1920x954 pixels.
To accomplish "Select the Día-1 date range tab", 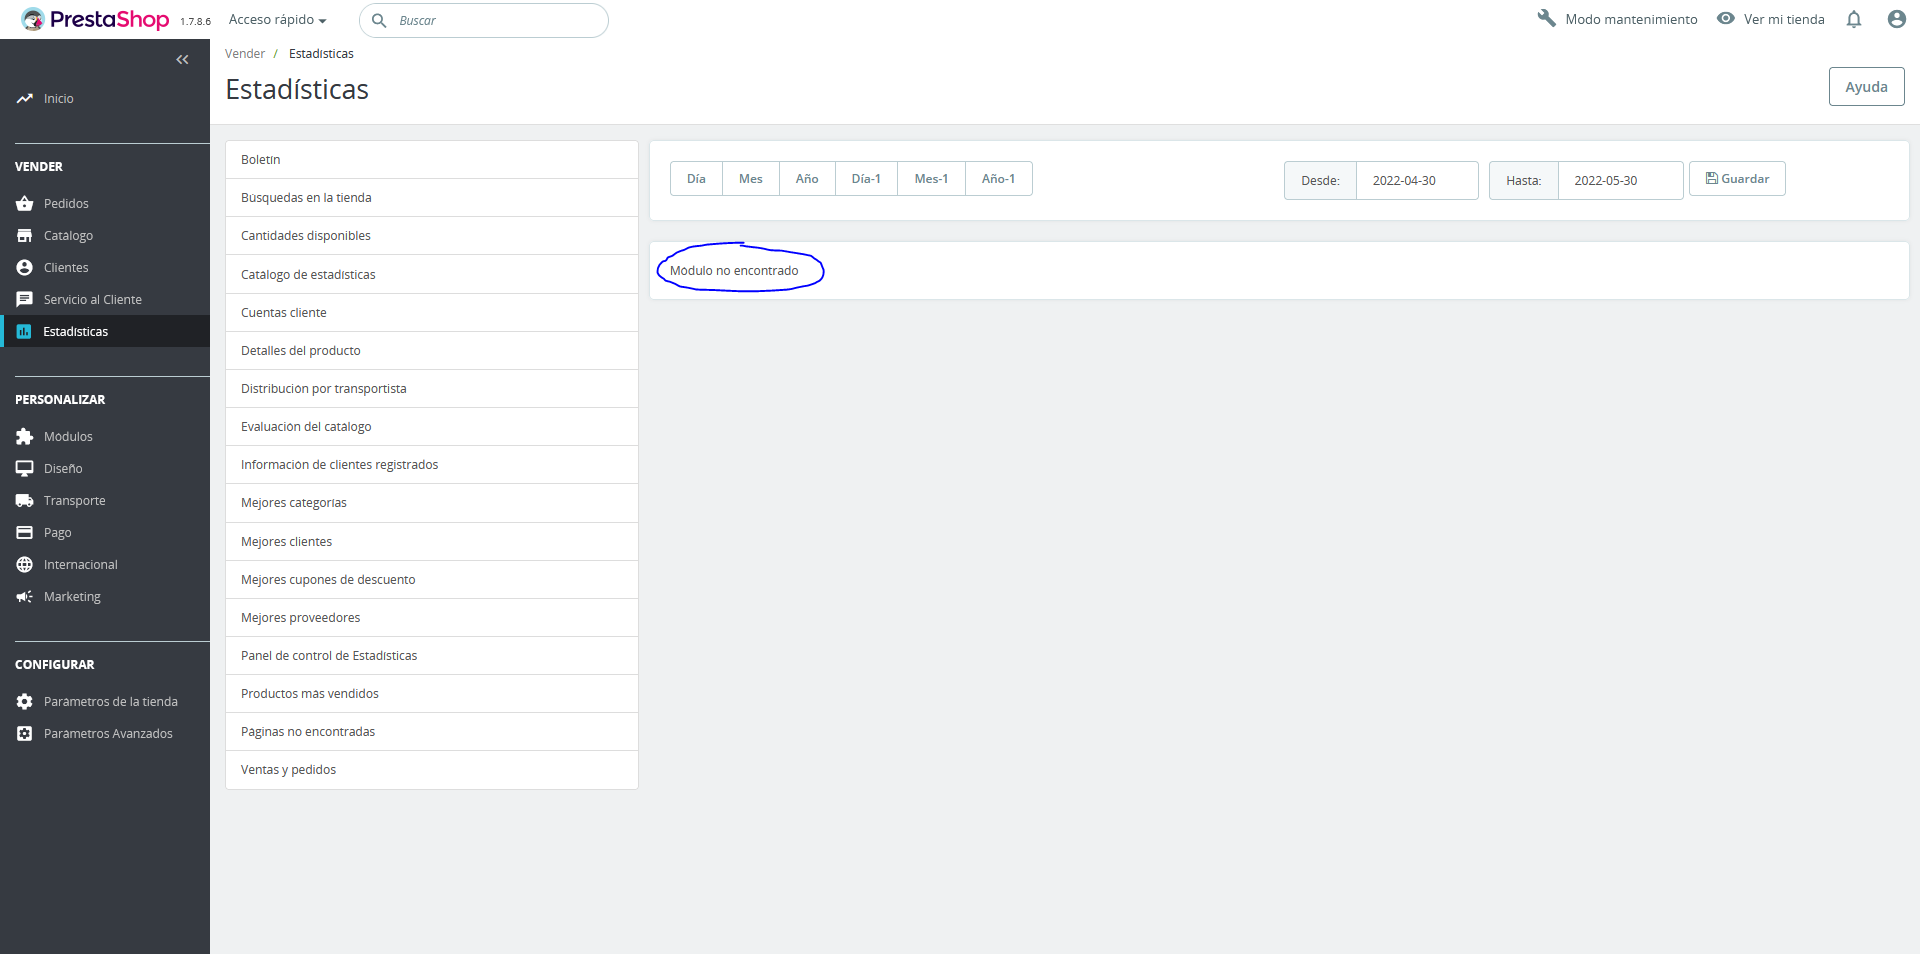I will coord(866,179).
